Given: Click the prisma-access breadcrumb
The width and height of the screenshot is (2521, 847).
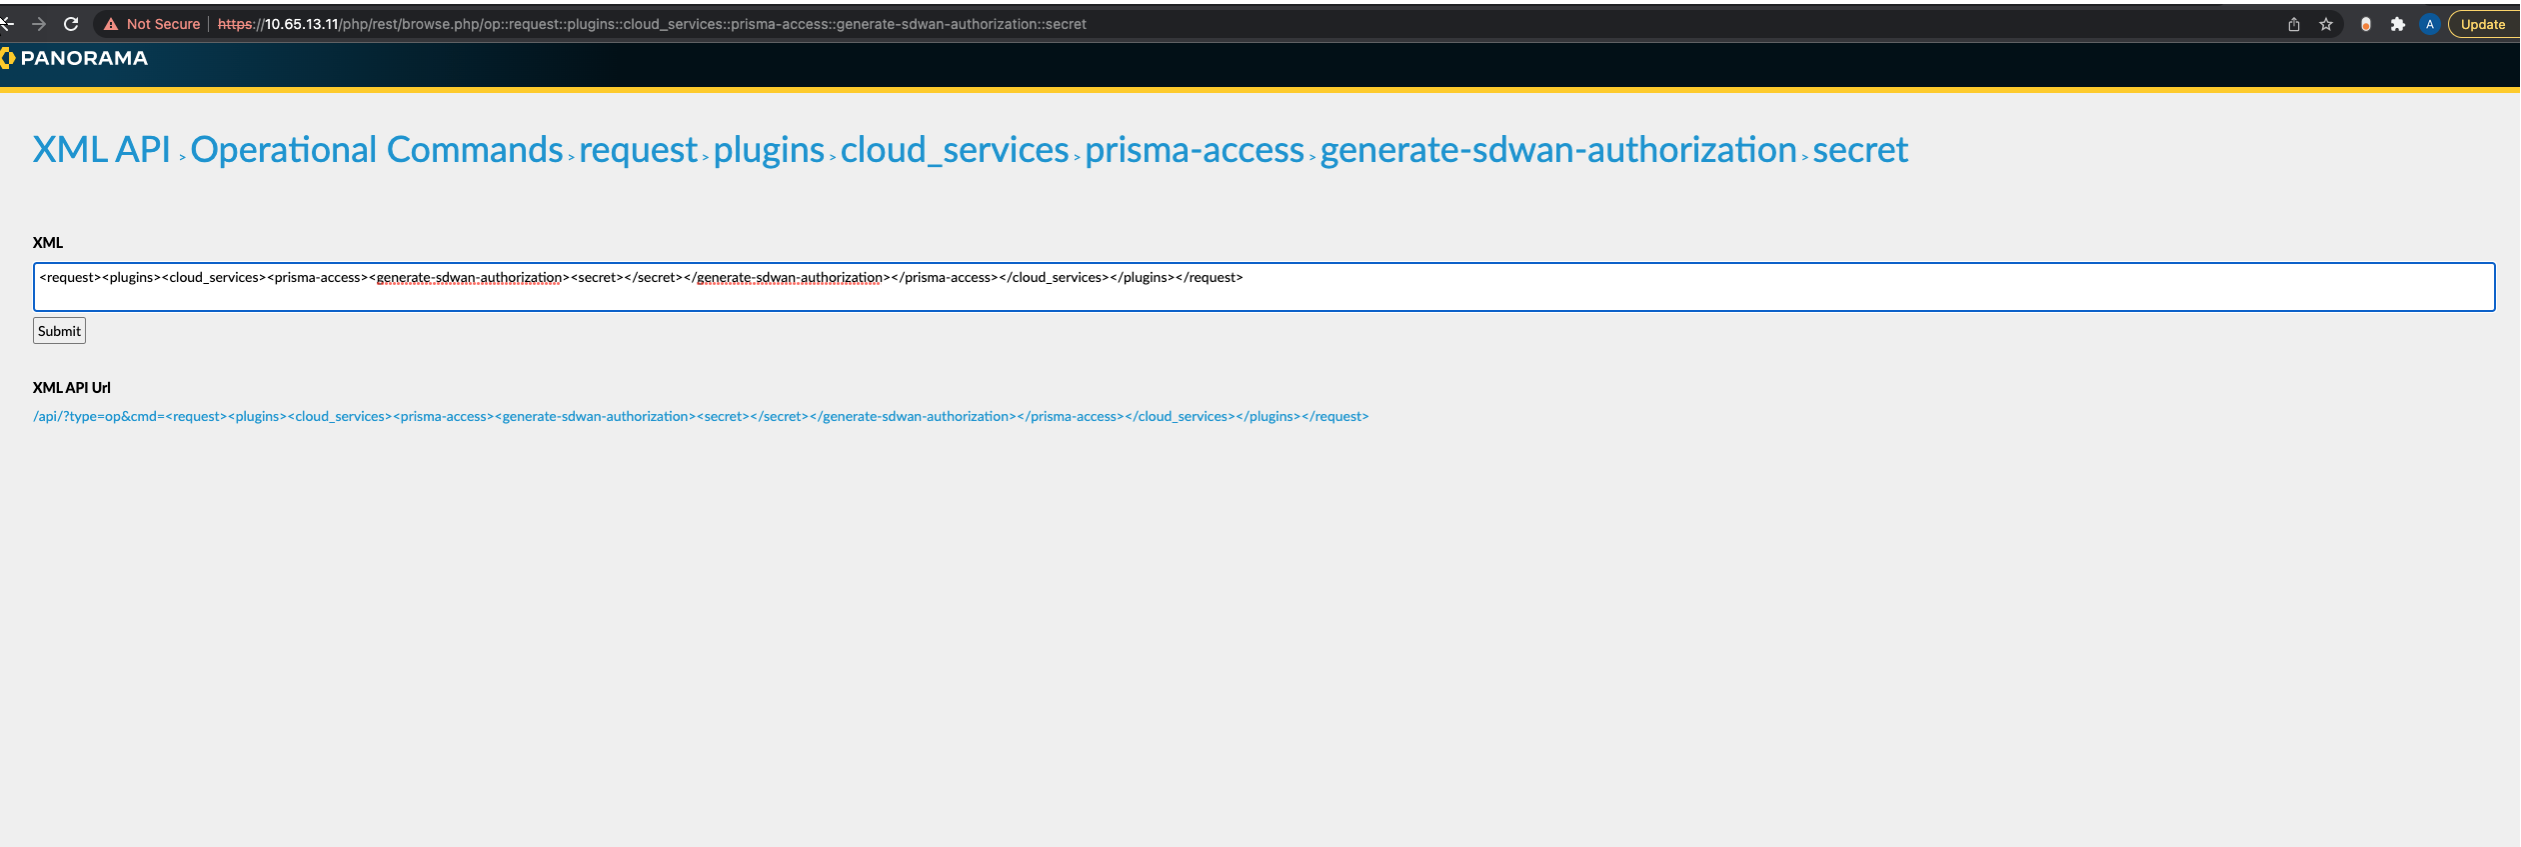Looking at the screenshot, I should pyautogui.click(x=1194, y=150).
